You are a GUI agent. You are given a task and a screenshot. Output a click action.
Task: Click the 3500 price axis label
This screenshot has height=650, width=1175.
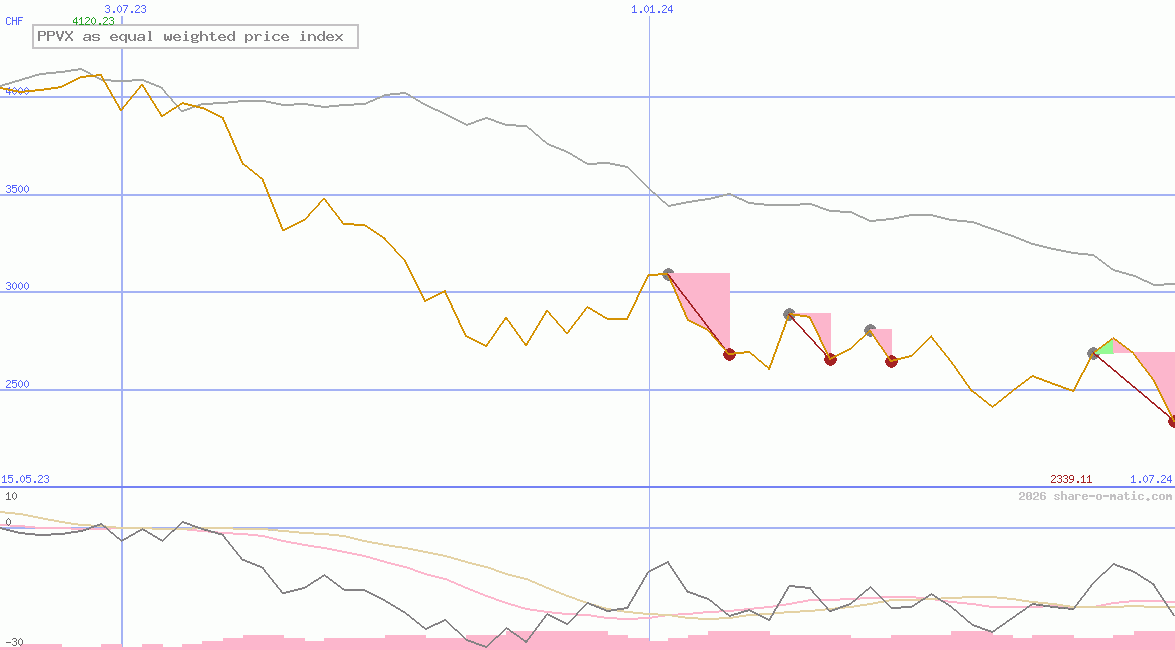click(x=17, y=189)
